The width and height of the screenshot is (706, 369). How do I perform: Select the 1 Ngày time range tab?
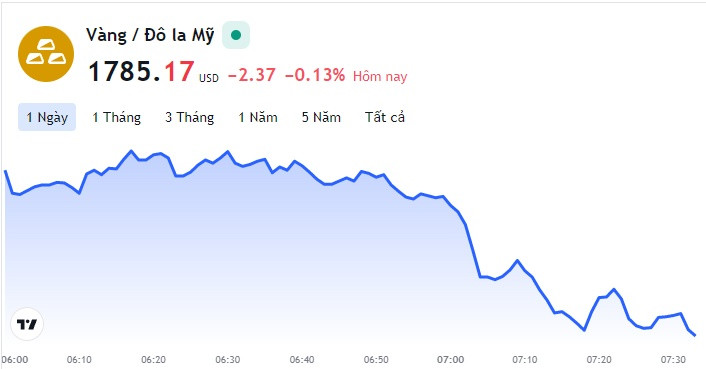47,117
